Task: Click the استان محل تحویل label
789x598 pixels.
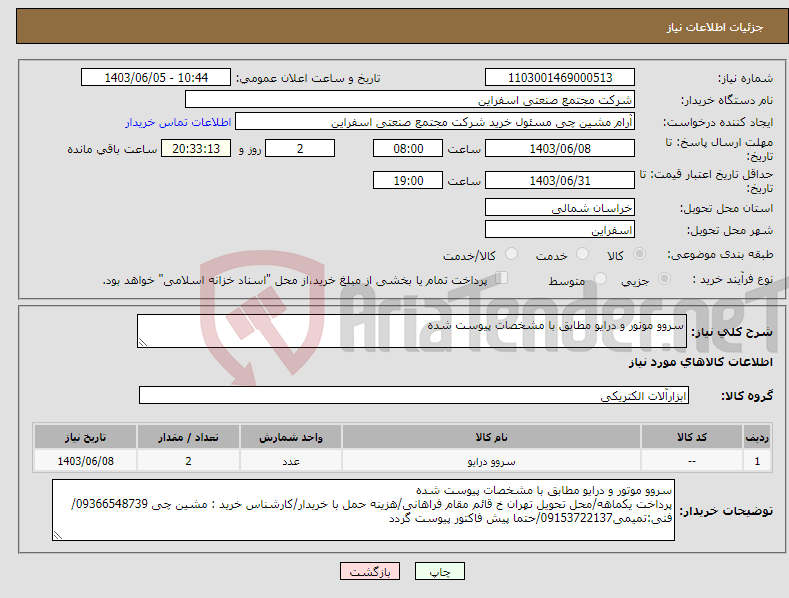Action: (727, 208)
